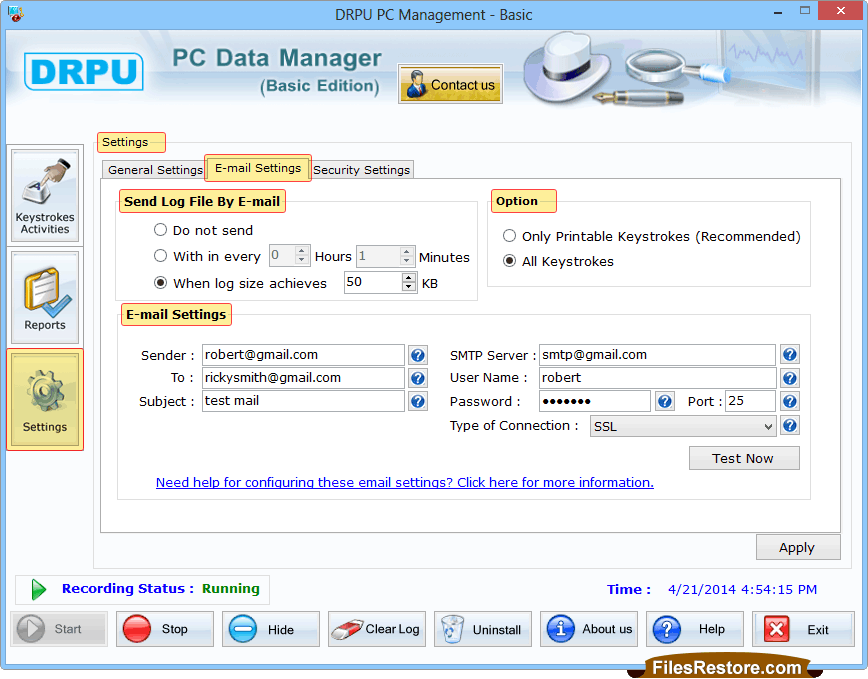
Task: Click the About us button
Action: click(588, 629)
